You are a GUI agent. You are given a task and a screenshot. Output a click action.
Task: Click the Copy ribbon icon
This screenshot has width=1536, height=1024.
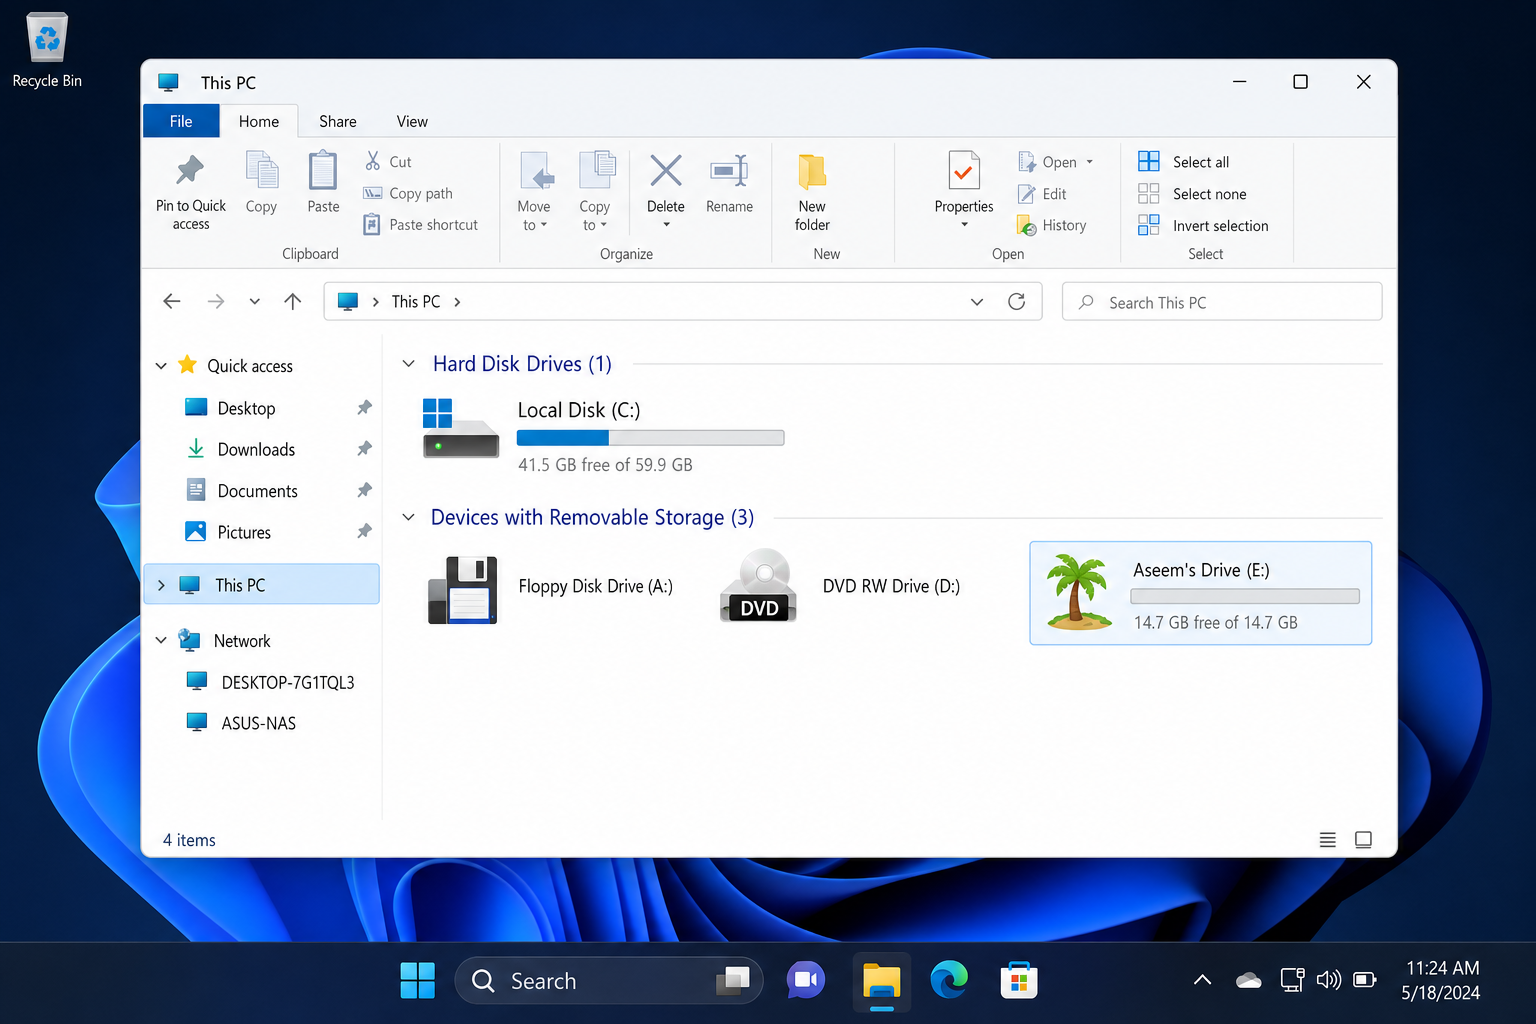[x=261, y=170]
